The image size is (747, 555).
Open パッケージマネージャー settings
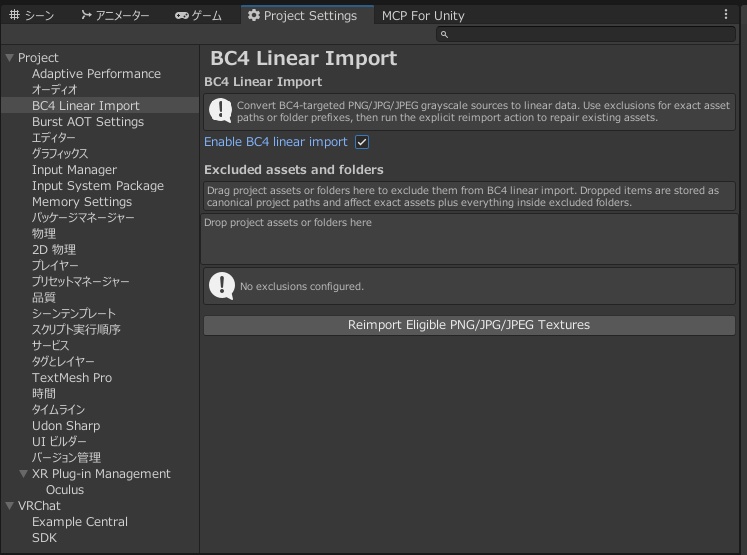click(x=83, y=218)
